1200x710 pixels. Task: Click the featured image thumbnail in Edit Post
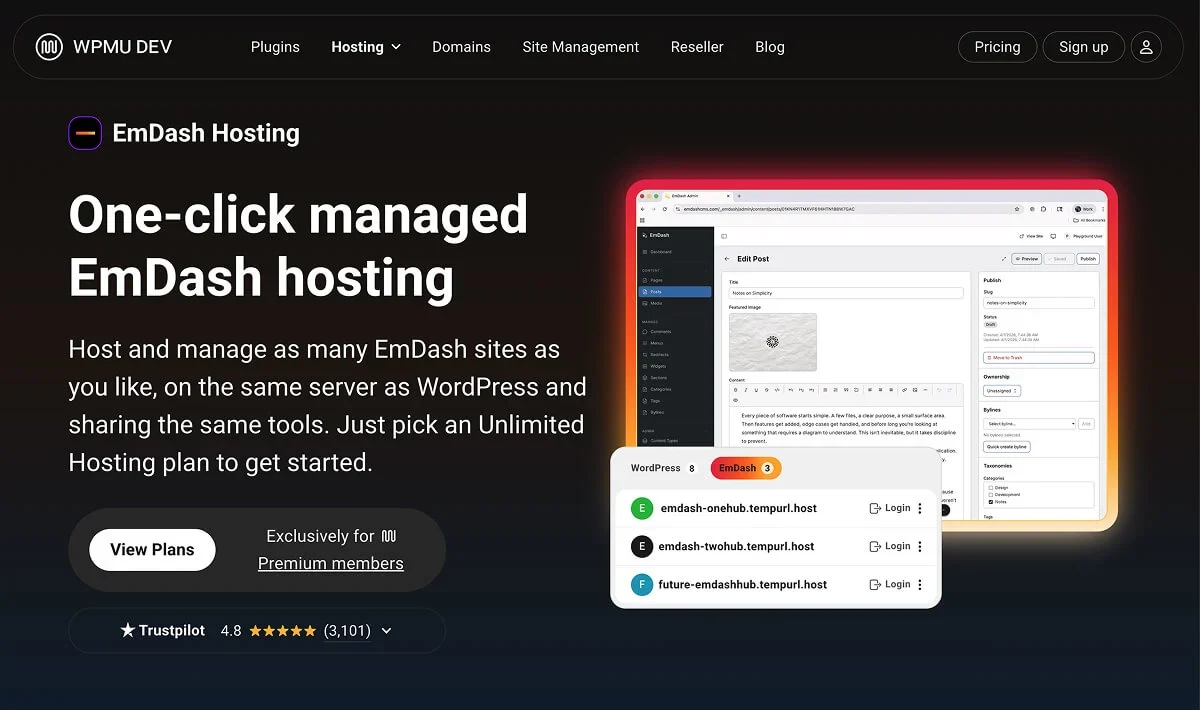pos(772,342)
